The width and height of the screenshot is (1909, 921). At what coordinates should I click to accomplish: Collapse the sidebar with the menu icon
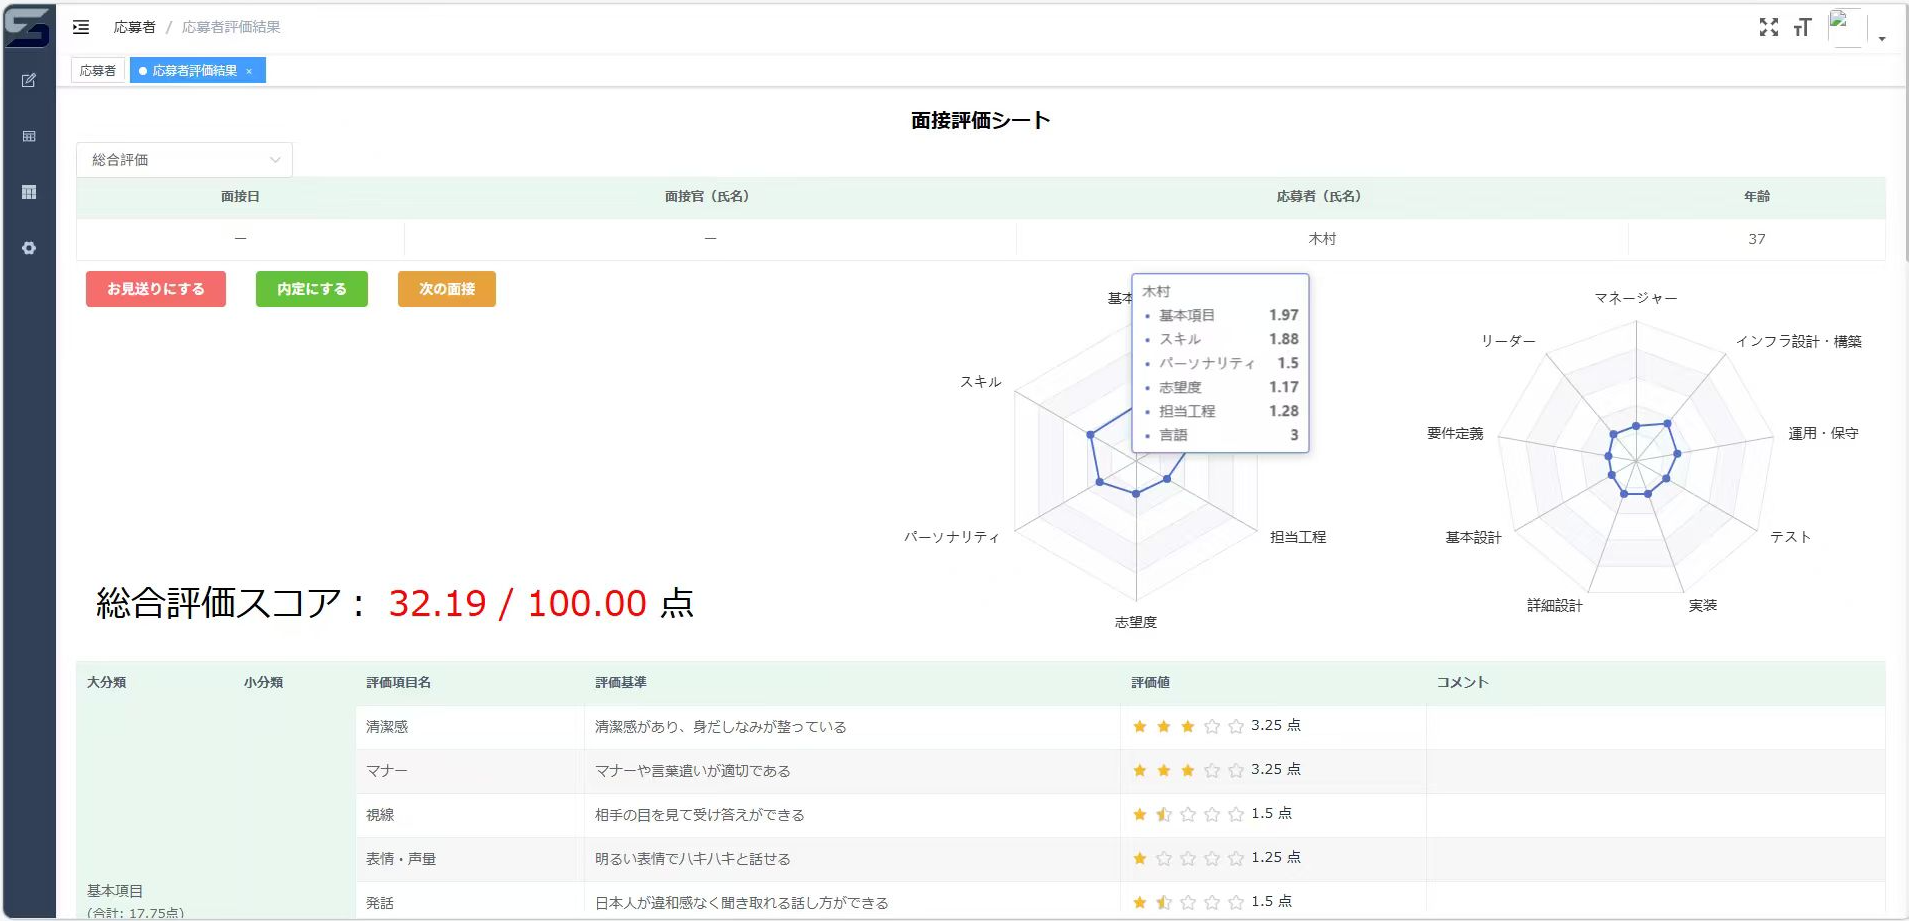point(80,27)
